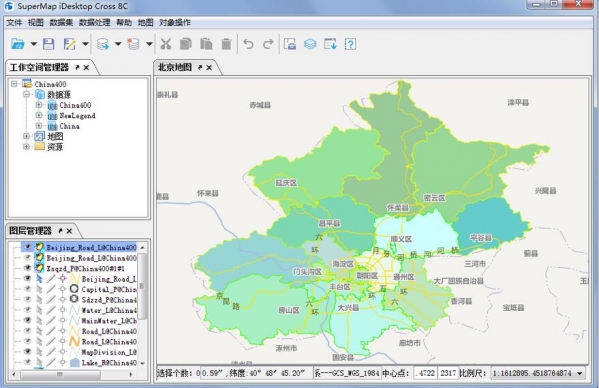The image size is (599, 388).
Task: Click the layout window icon after Redo
Action: pos(290,44)
